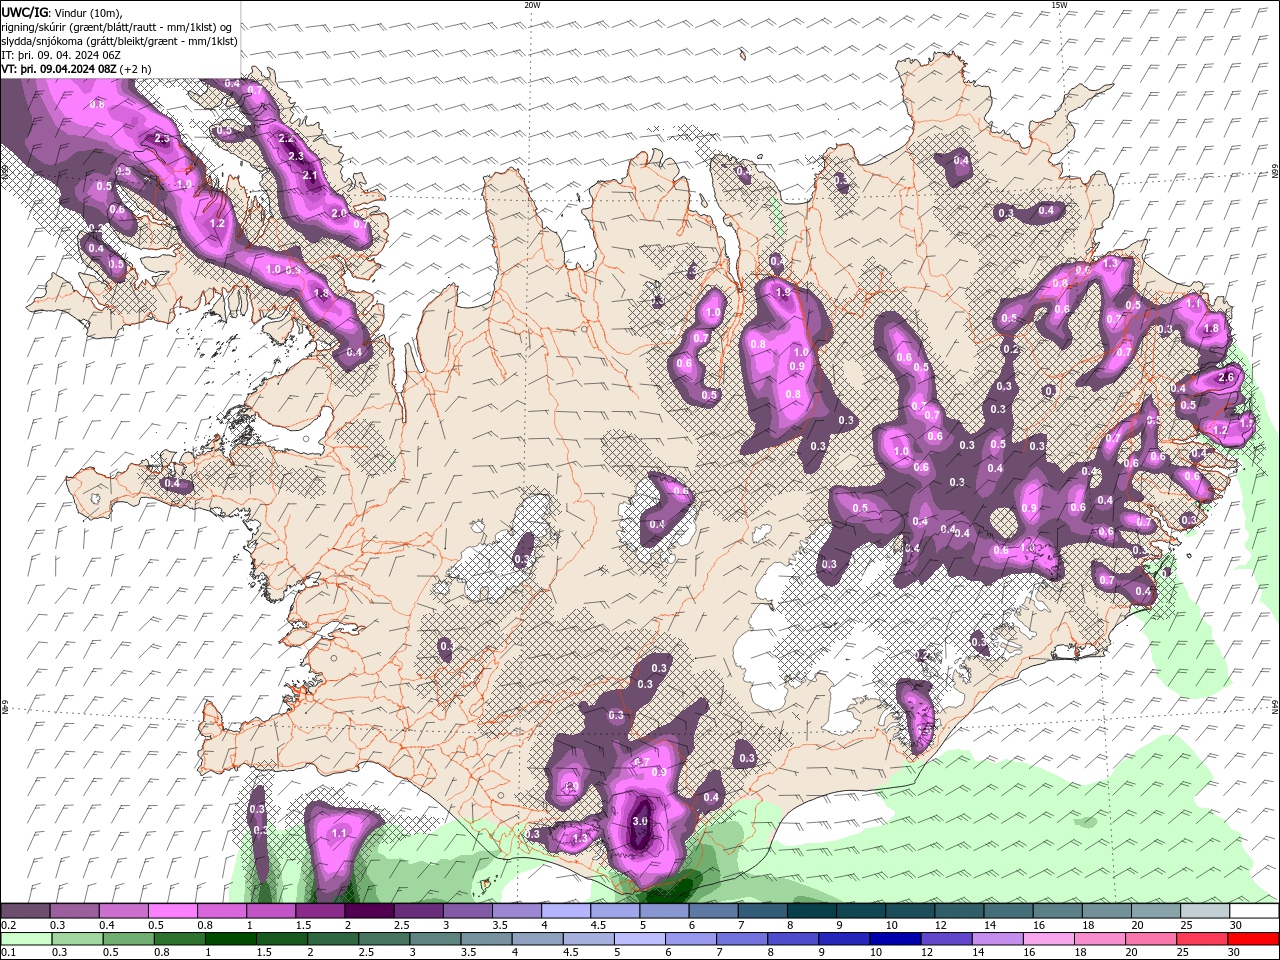Click the '0.1' label on the rain scale
Screen dimensions: 1280x960
click(x=9, y=953)
